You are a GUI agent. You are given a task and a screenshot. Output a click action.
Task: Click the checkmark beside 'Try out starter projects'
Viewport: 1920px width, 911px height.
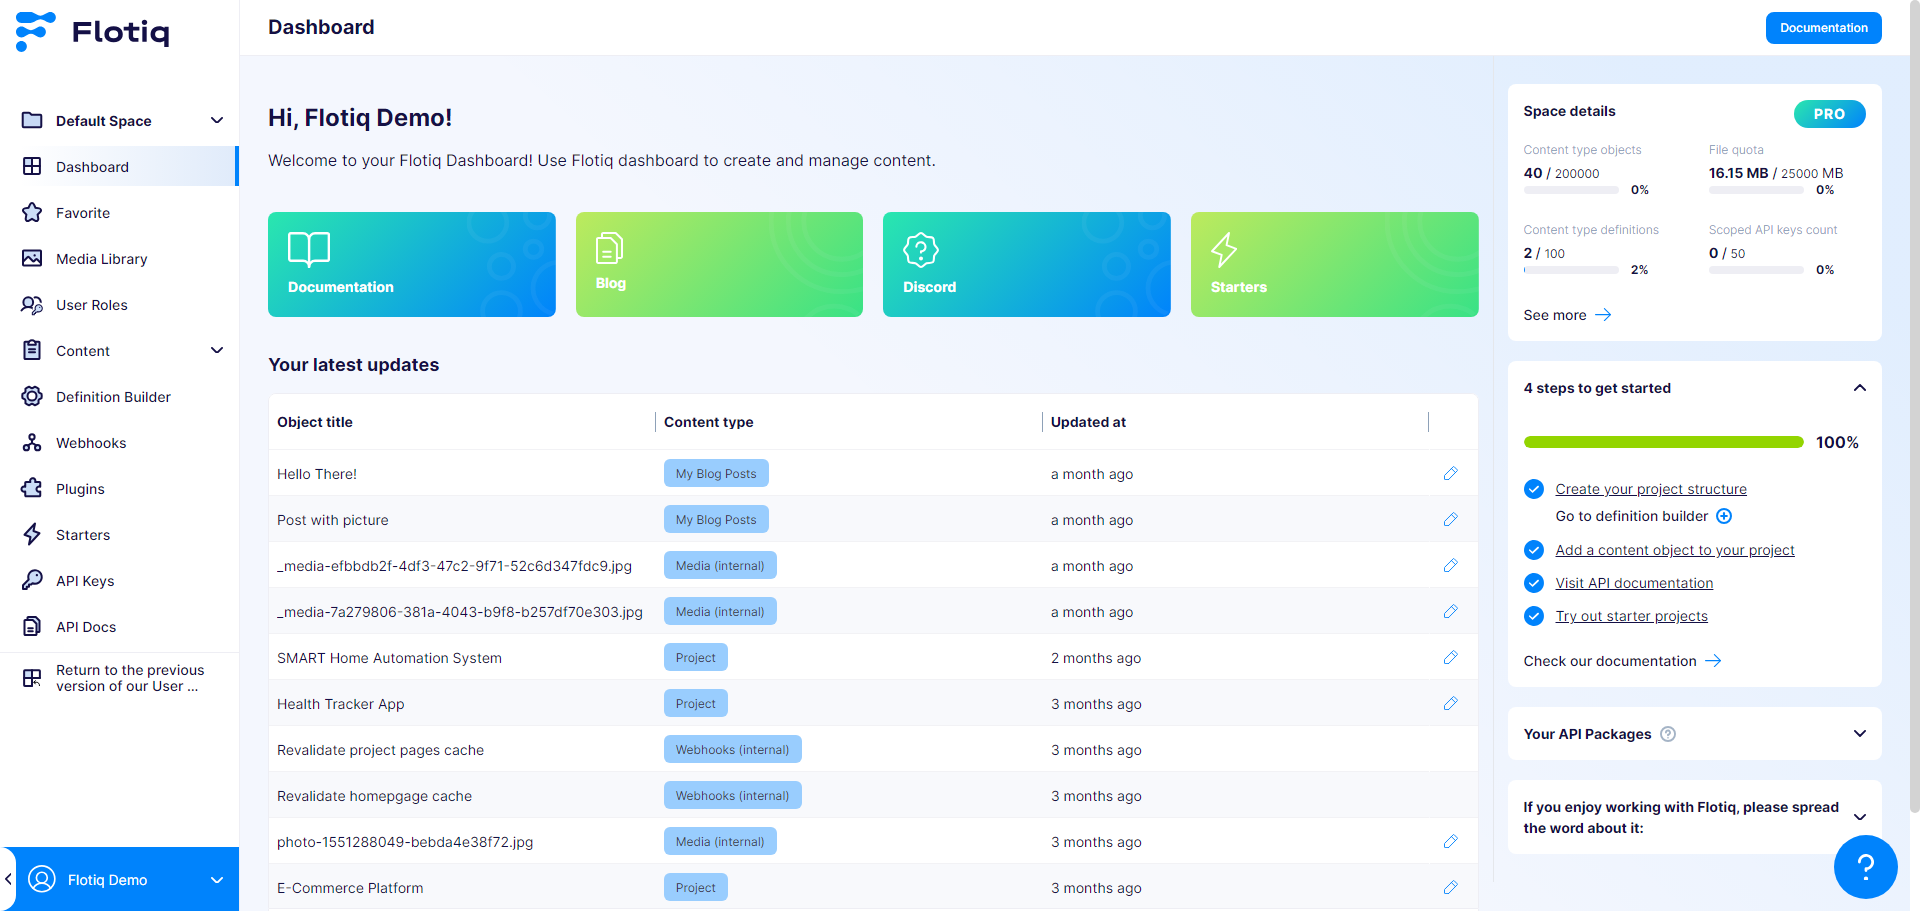pyautogui.click(x=1534, y=616)
